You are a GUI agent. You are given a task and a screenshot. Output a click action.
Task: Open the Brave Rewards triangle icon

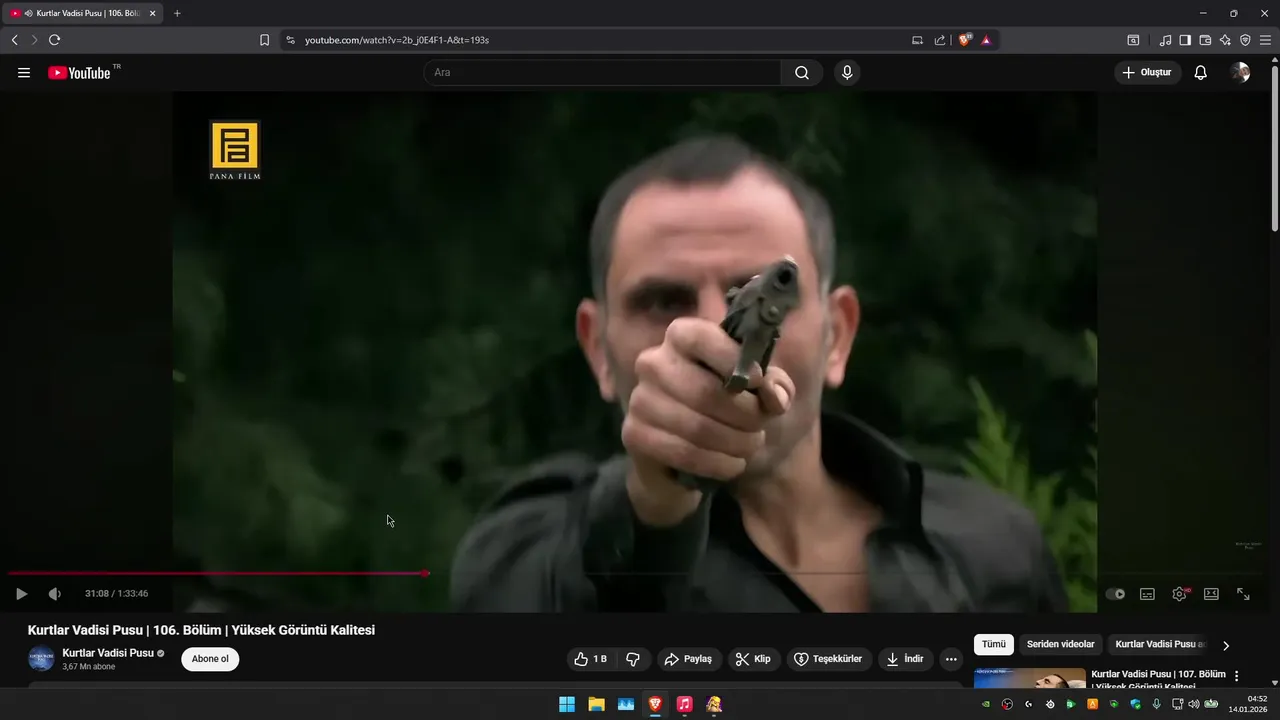[x=986, y=40]
